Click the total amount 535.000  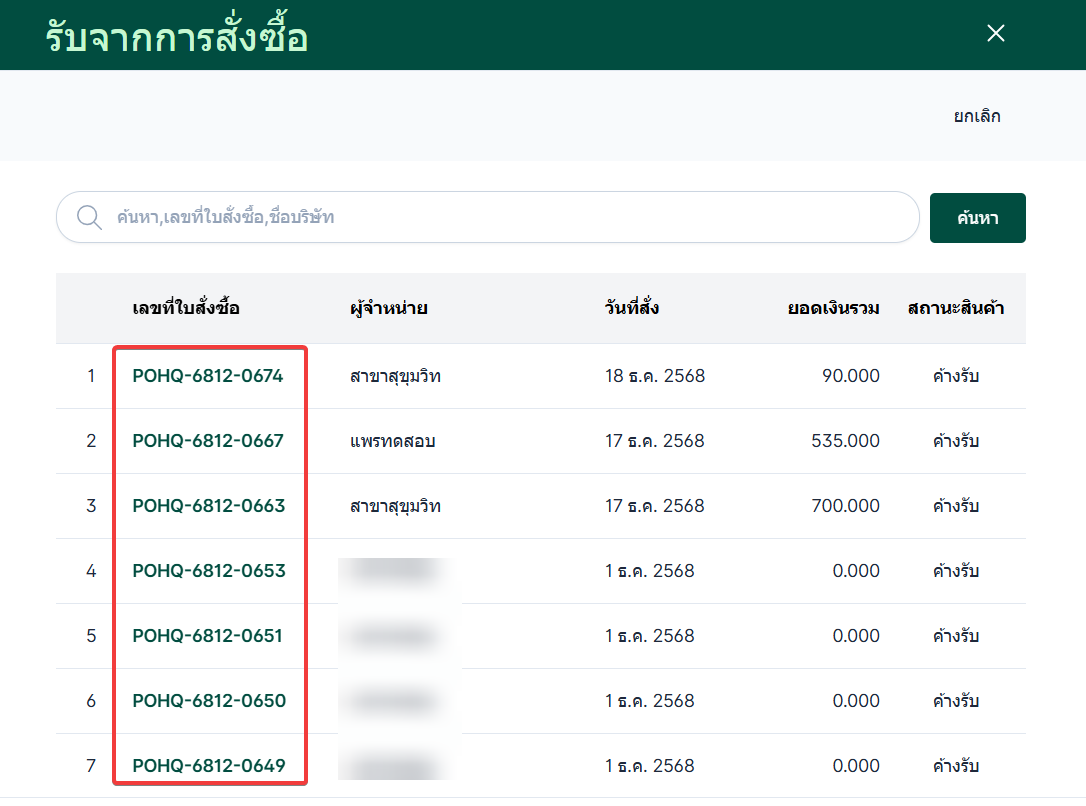coord(845,441)
